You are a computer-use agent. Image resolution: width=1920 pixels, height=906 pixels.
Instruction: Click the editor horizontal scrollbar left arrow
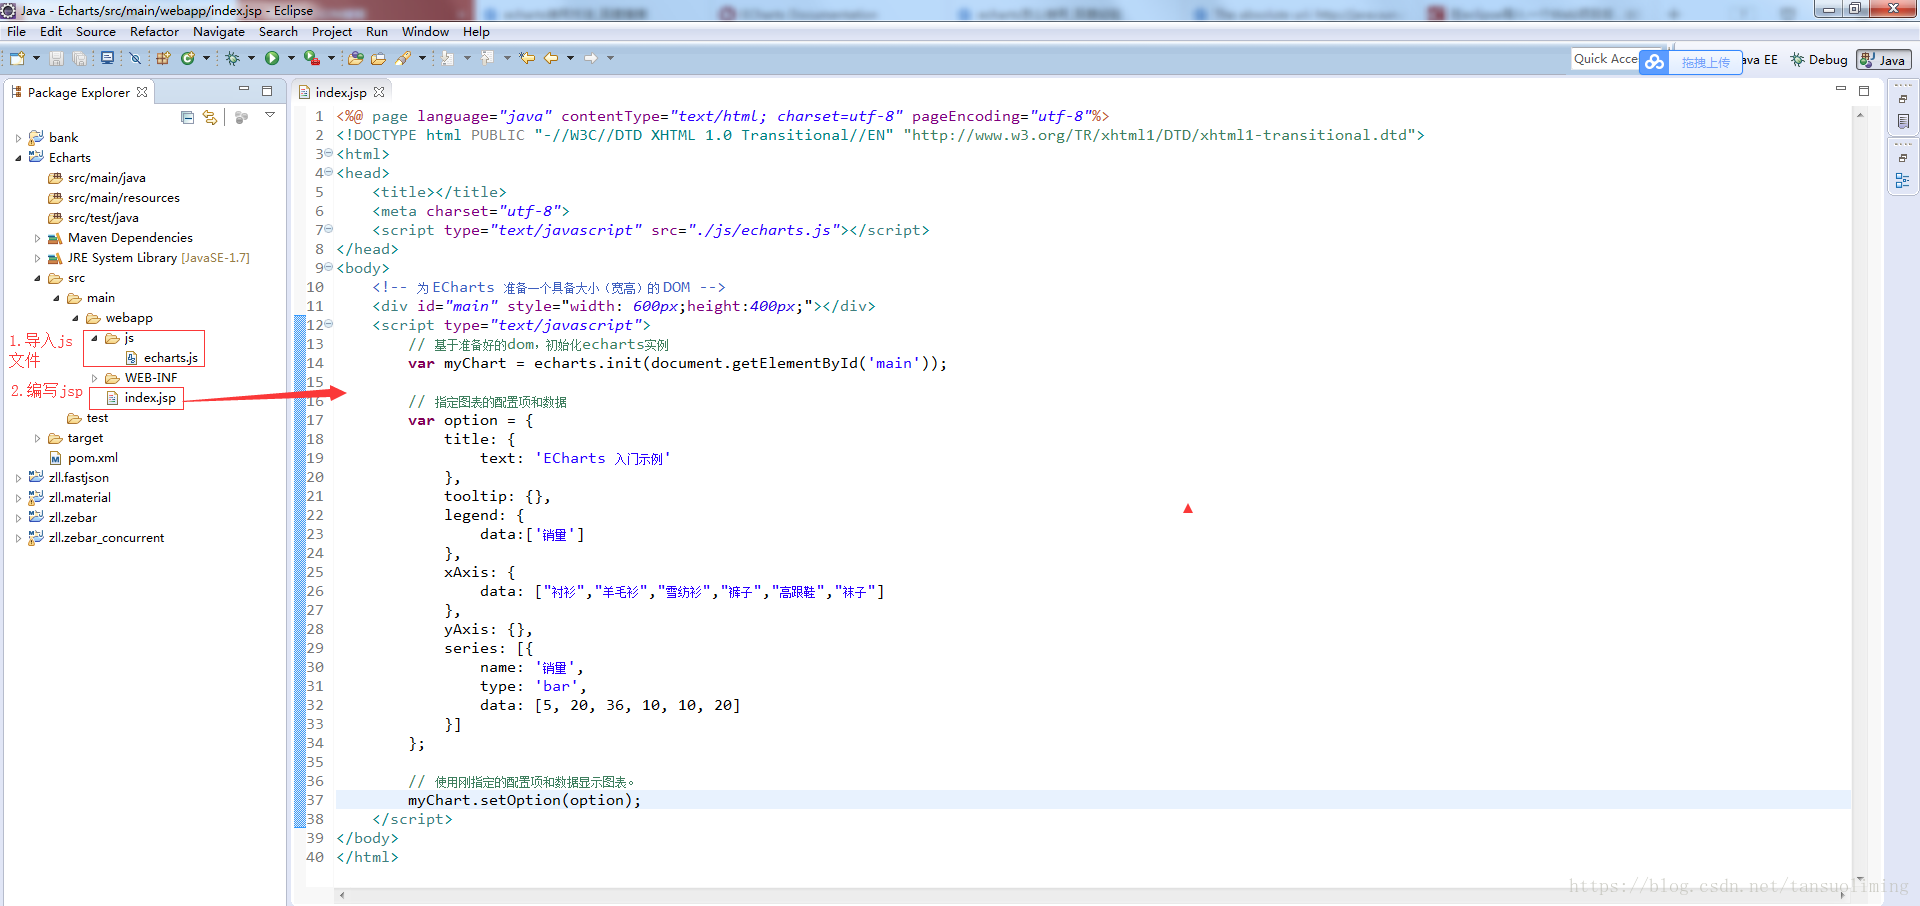coord(342,895)
